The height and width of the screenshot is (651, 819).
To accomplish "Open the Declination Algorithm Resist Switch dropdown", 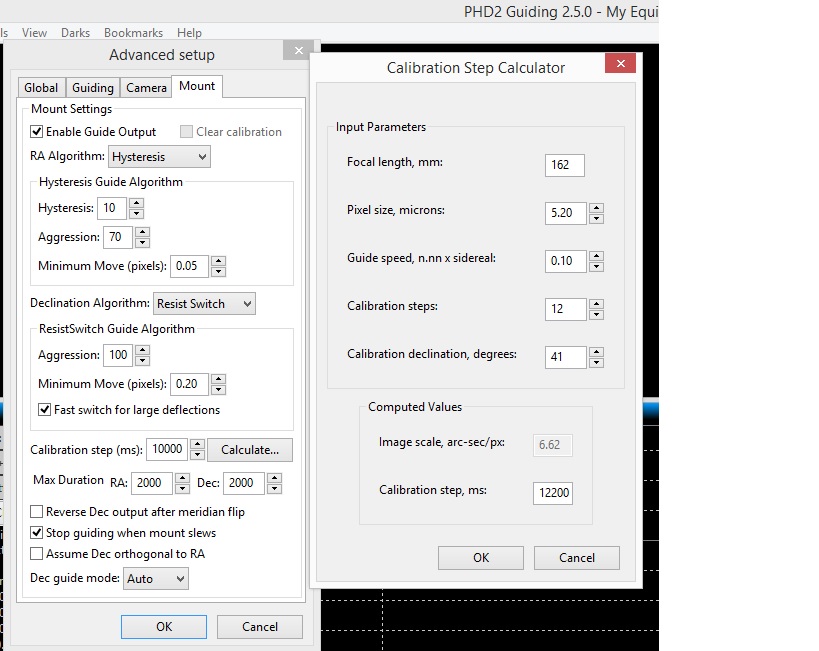I will coord(204,304).
